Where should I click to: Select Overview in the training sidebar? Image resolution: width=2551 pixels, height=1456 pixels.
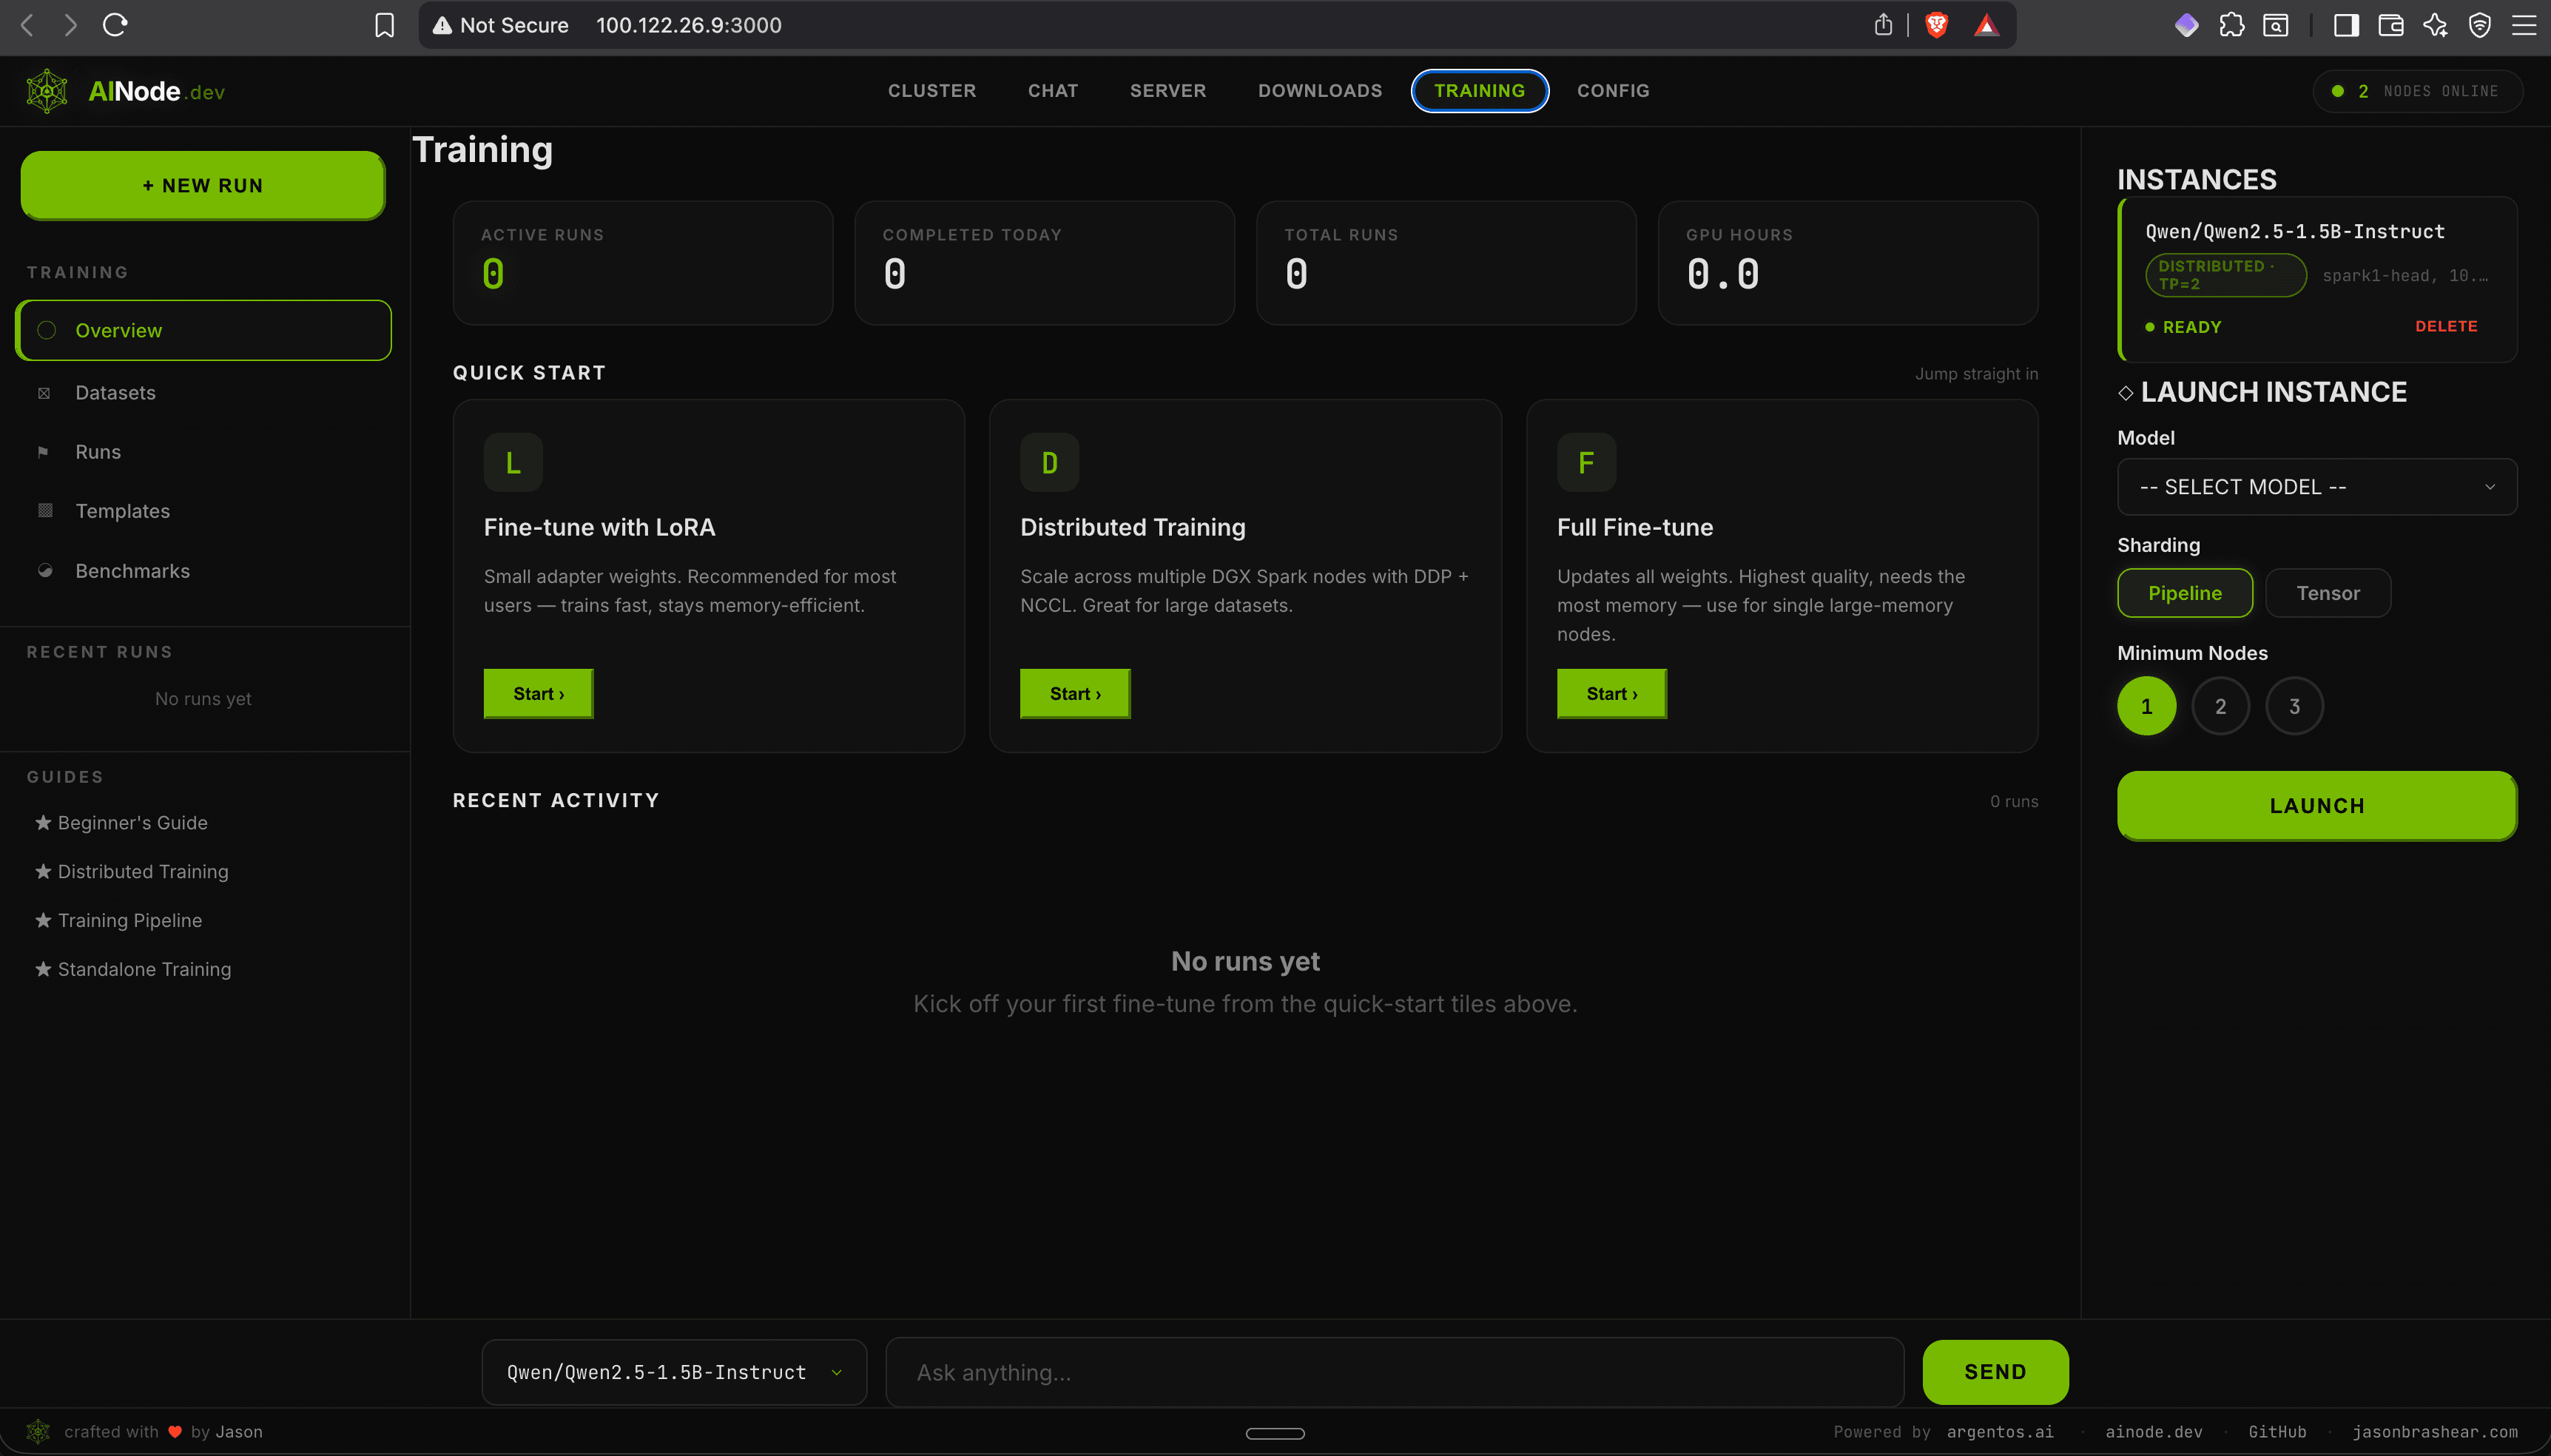204,330
